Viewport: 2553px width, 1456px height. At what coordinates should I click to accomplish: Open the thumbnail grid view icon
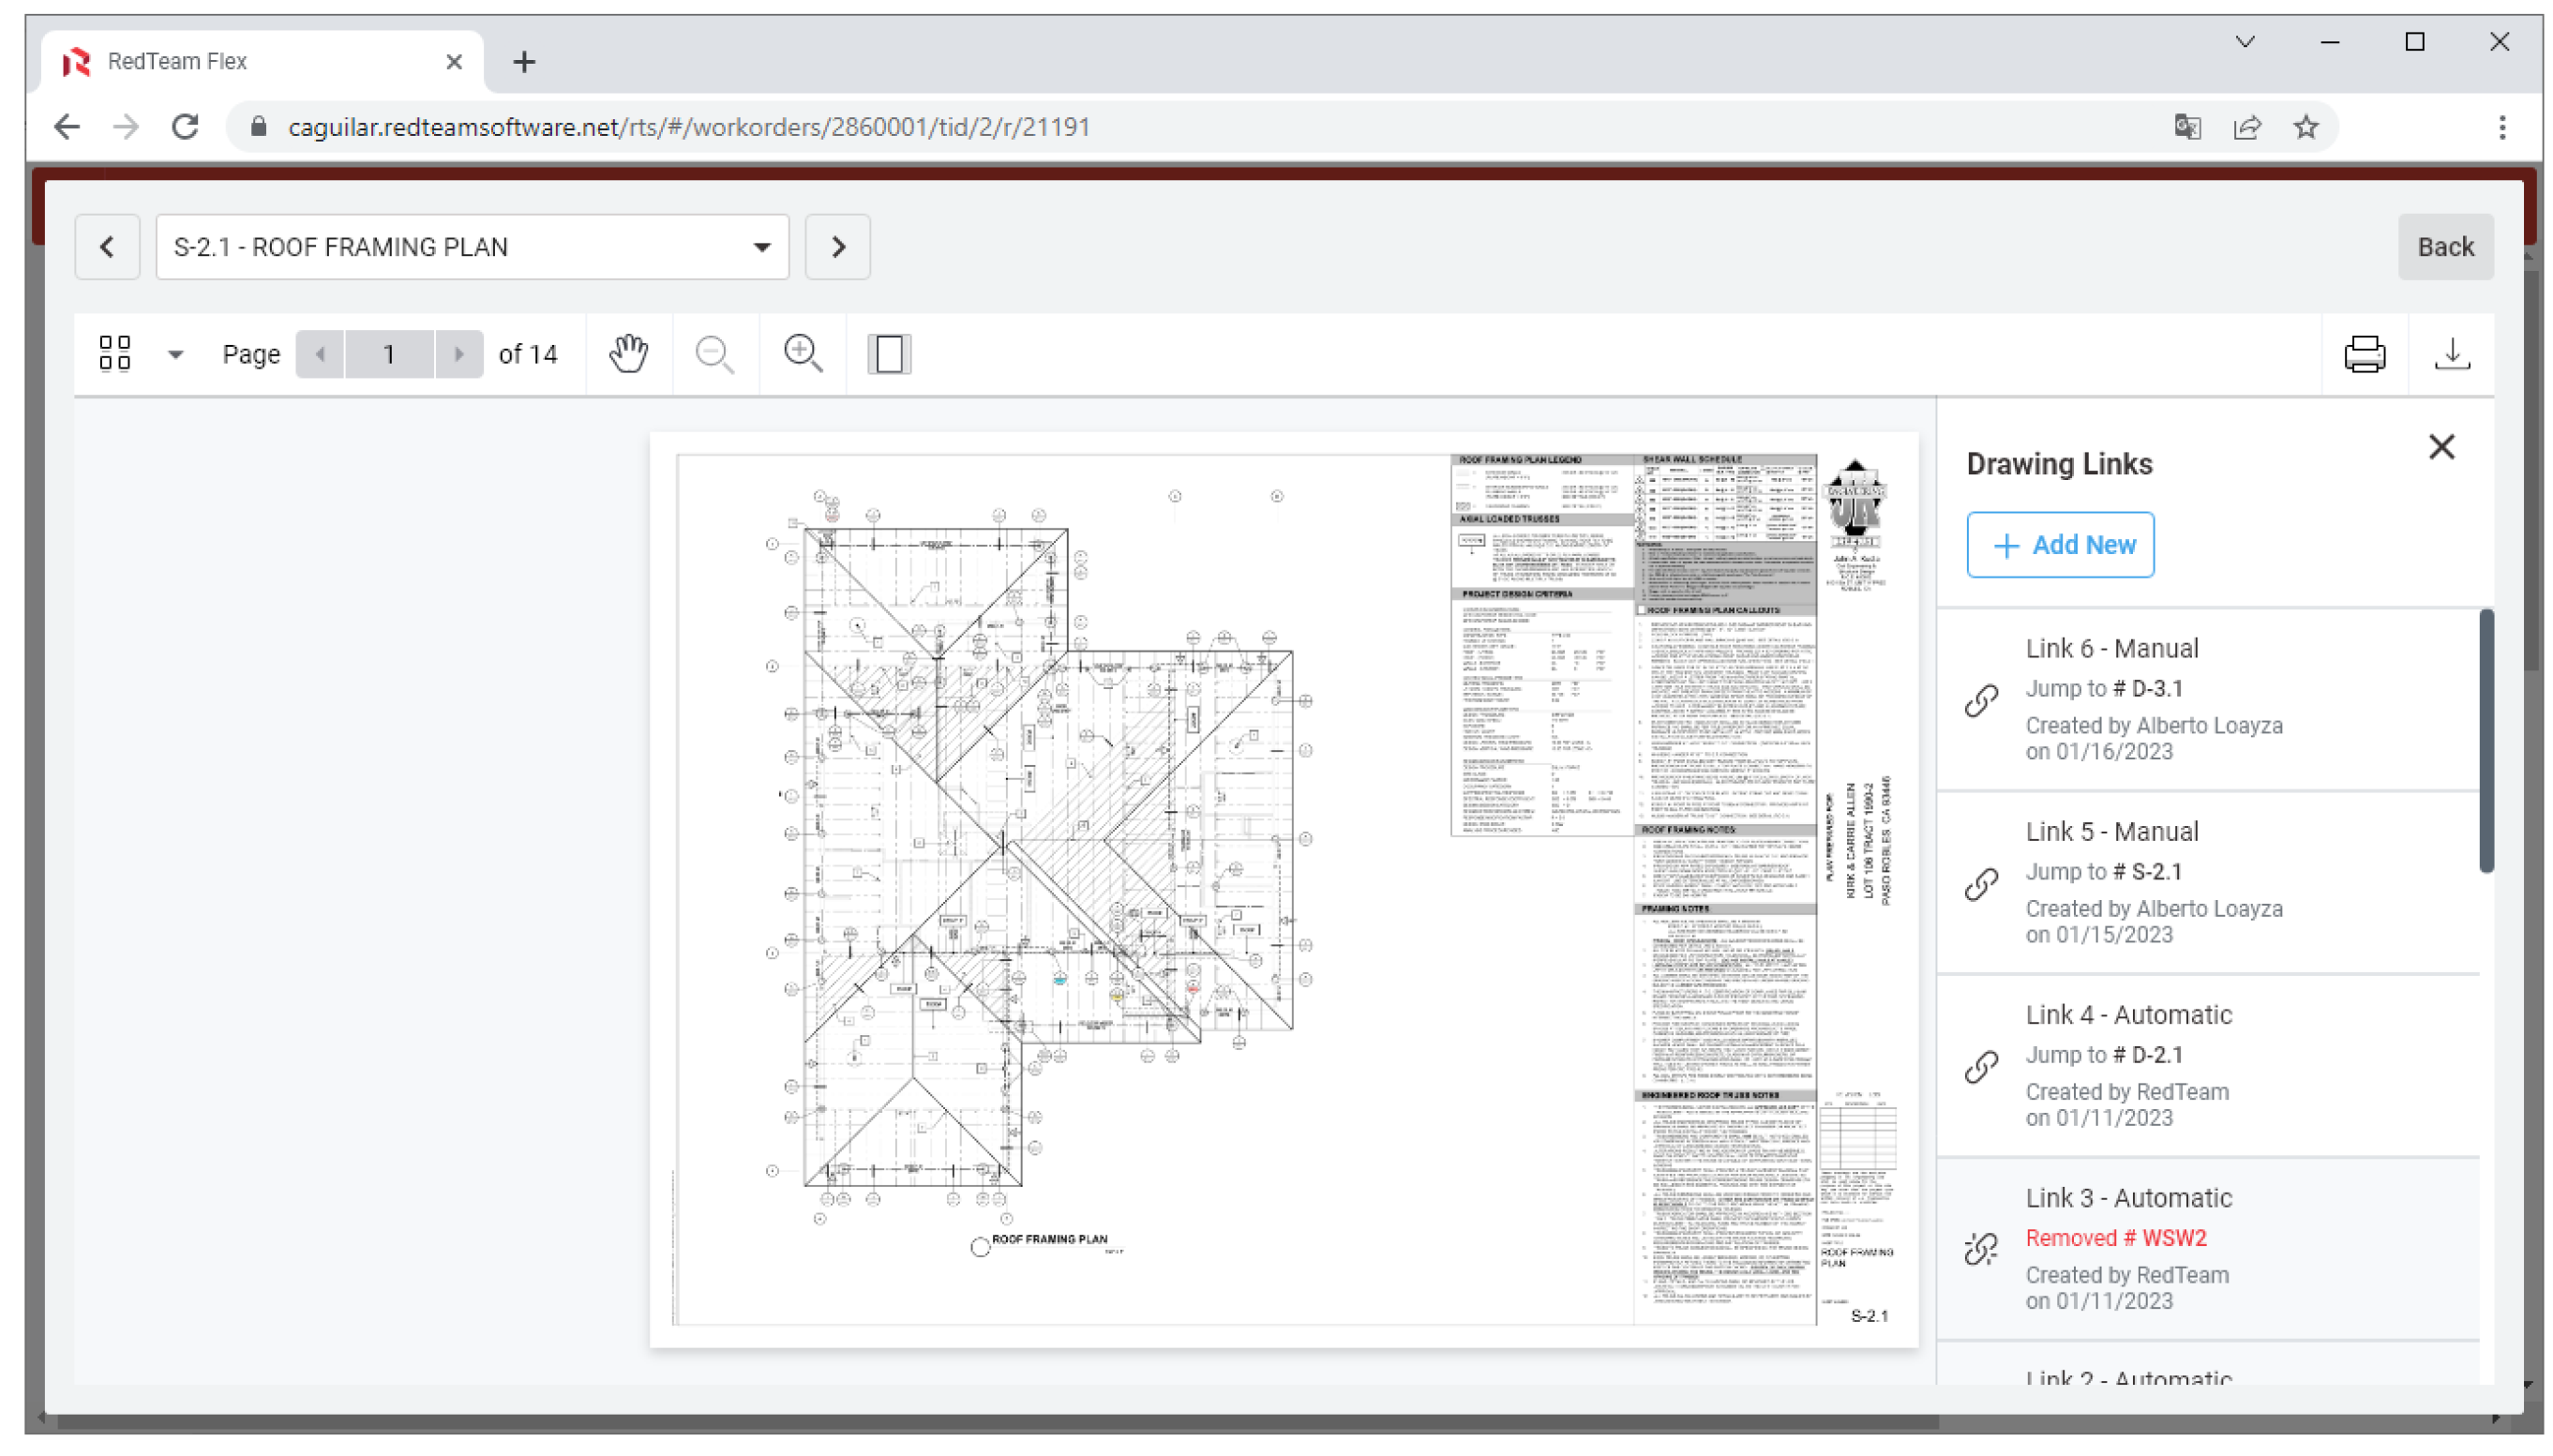tap(115, 354)
